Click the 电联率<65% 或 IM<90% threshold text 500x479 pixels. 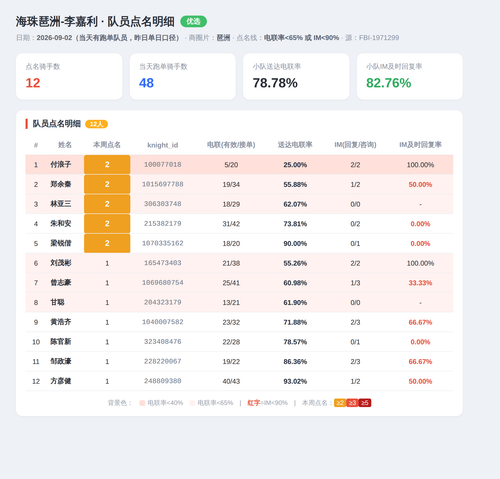click(x=301, y=38)
